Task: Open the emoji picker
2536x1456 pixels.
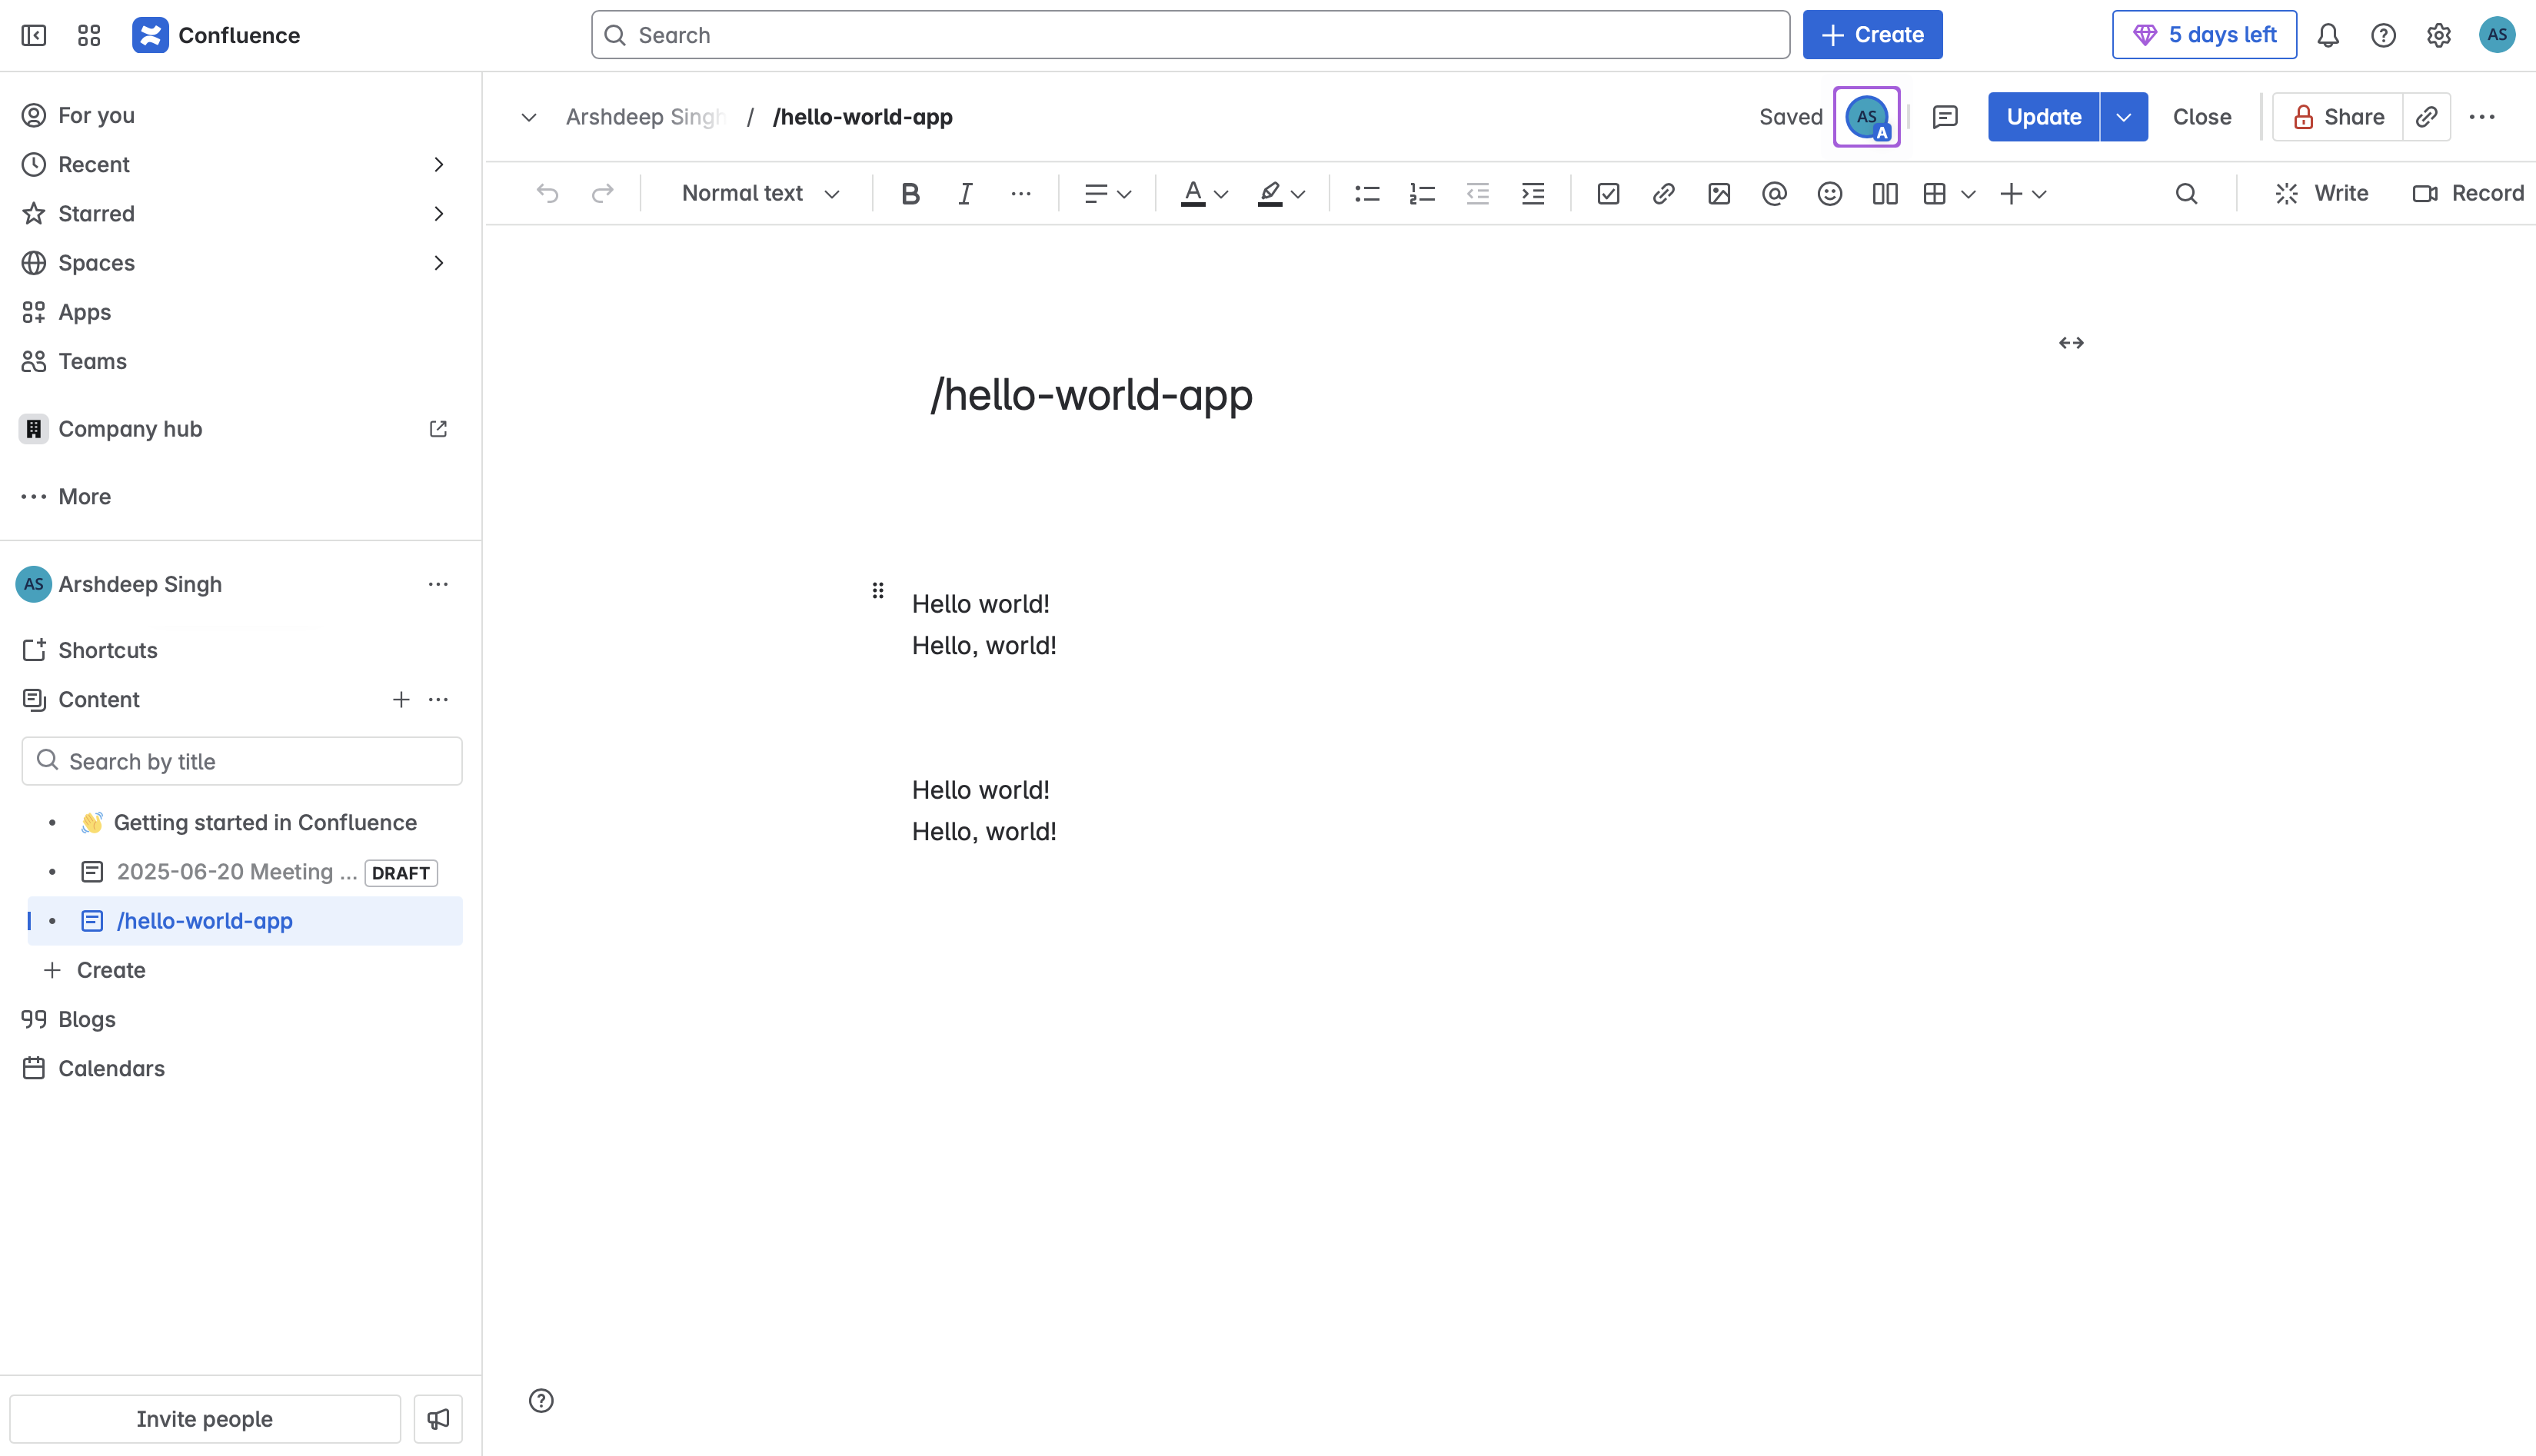Action: [1829, 194]
